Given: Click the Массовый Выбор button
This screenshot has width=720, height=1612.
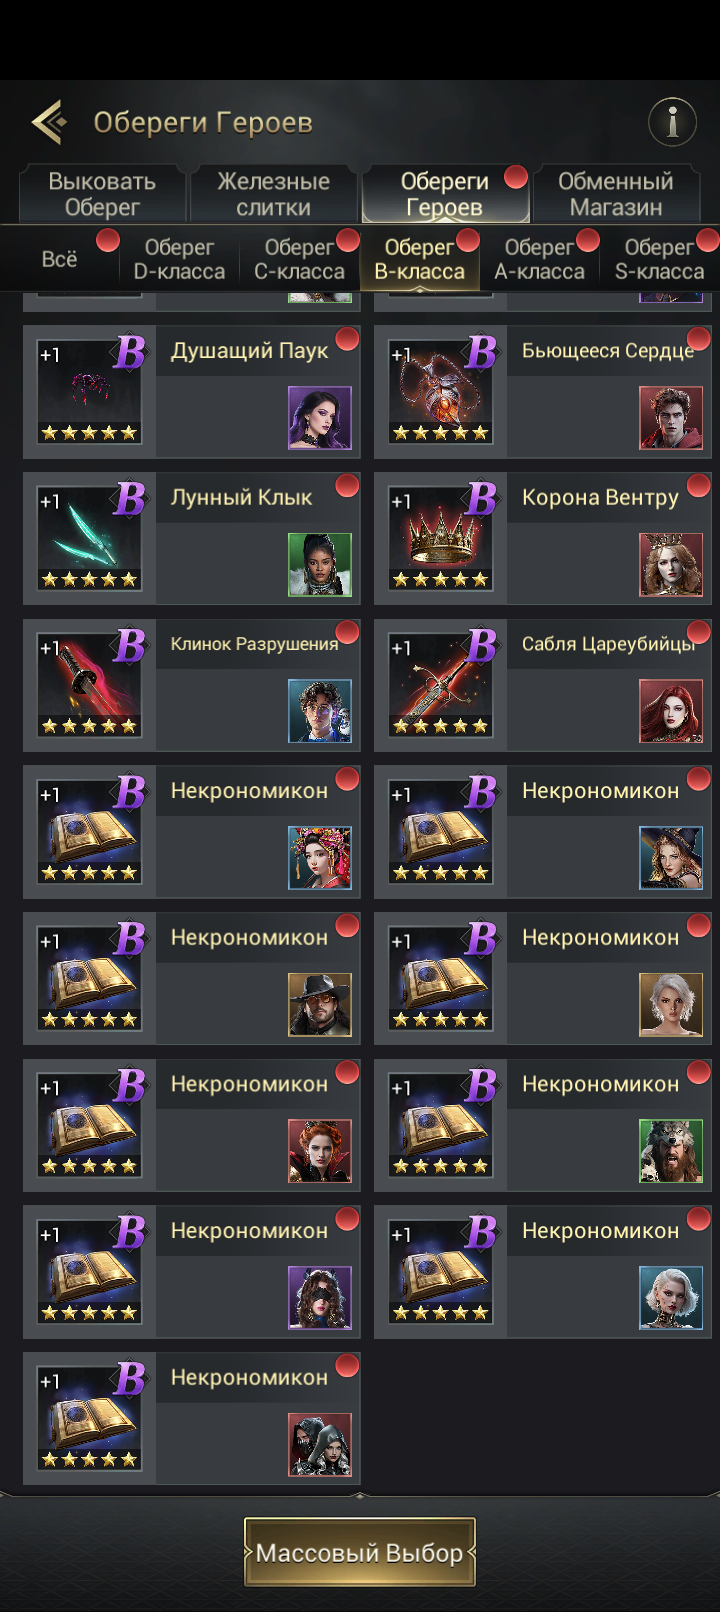Looking at the screenshot, I should pyautogui.click(x=360, y=1552).
